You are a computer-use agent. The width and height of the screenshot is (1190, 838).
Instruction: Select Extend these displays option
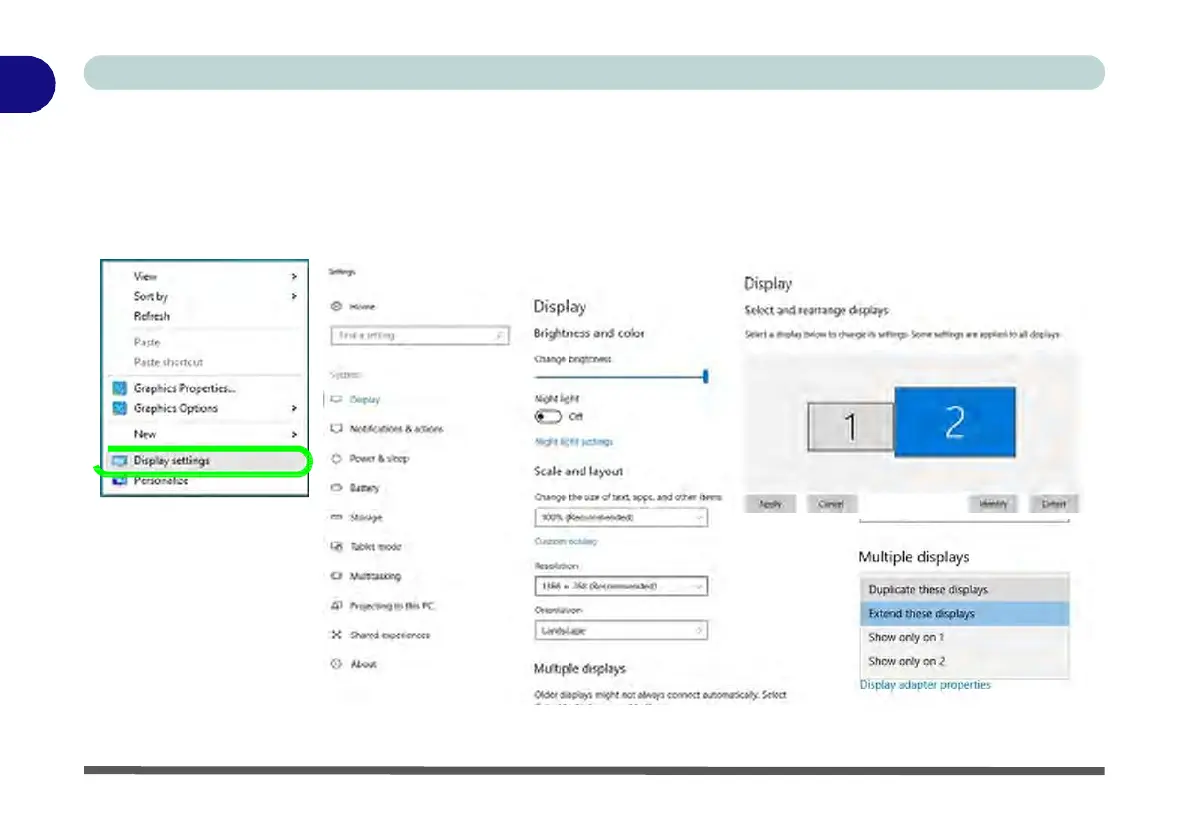(964, 613)
